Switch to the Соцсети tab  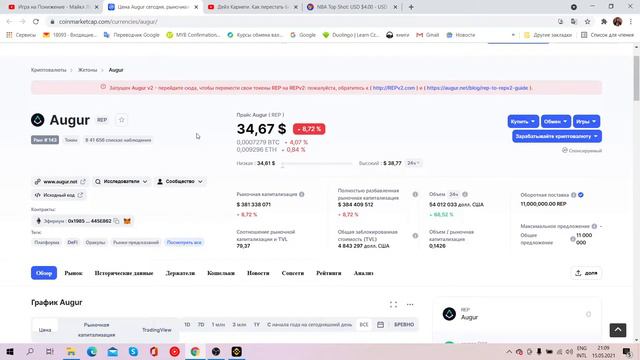click(293, 273)
